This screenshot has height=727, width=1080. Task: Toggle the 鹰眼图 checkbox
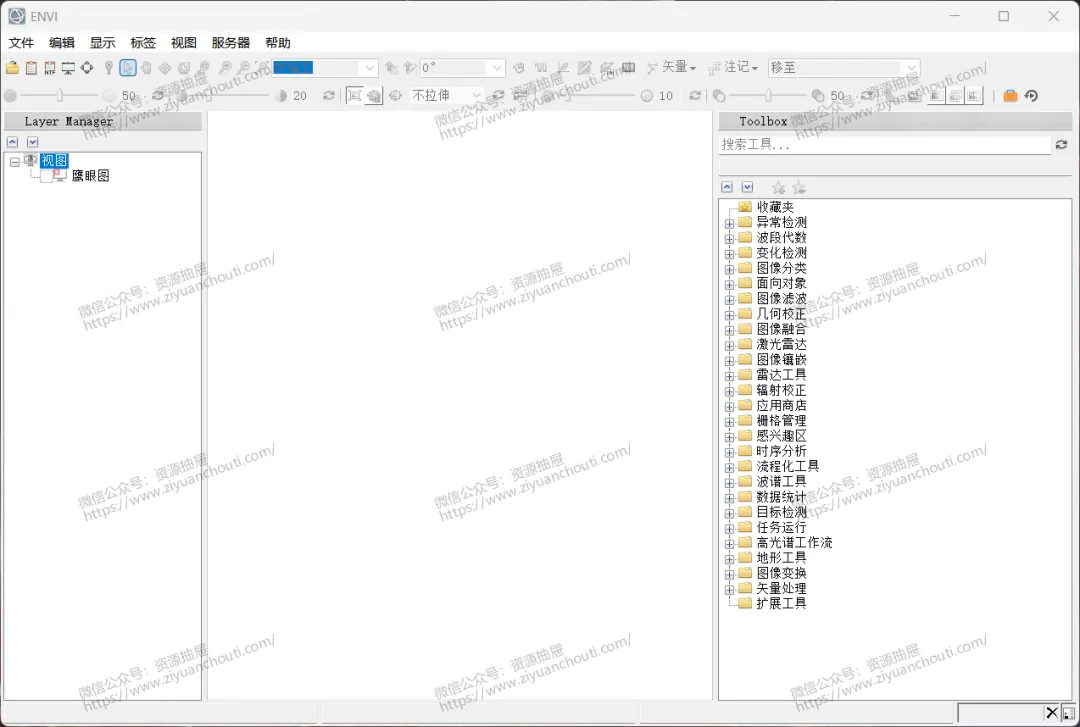point(47,176)
